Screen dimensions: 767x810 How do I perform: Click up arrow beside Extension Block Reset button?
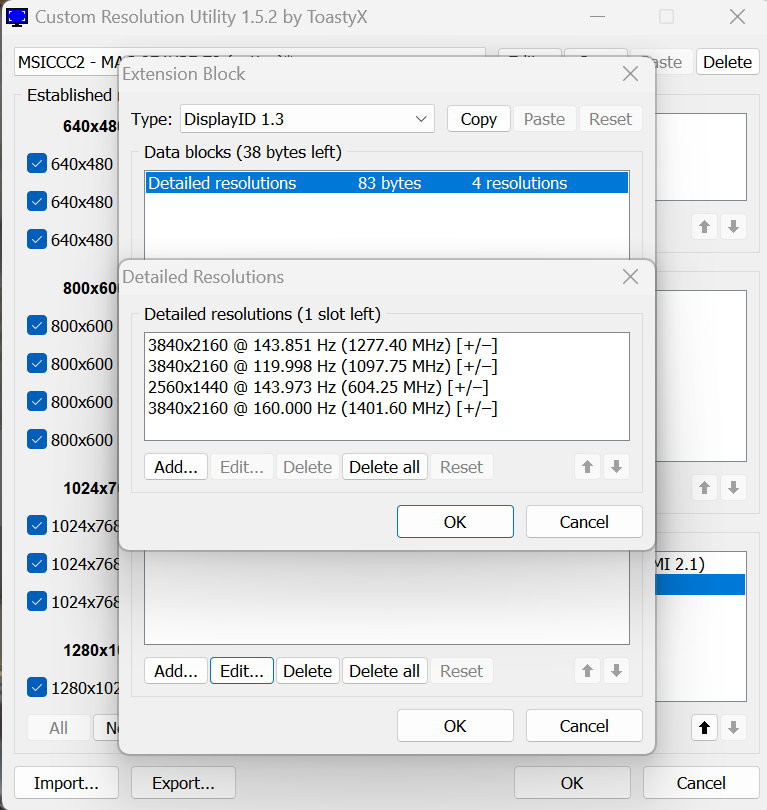588,671
